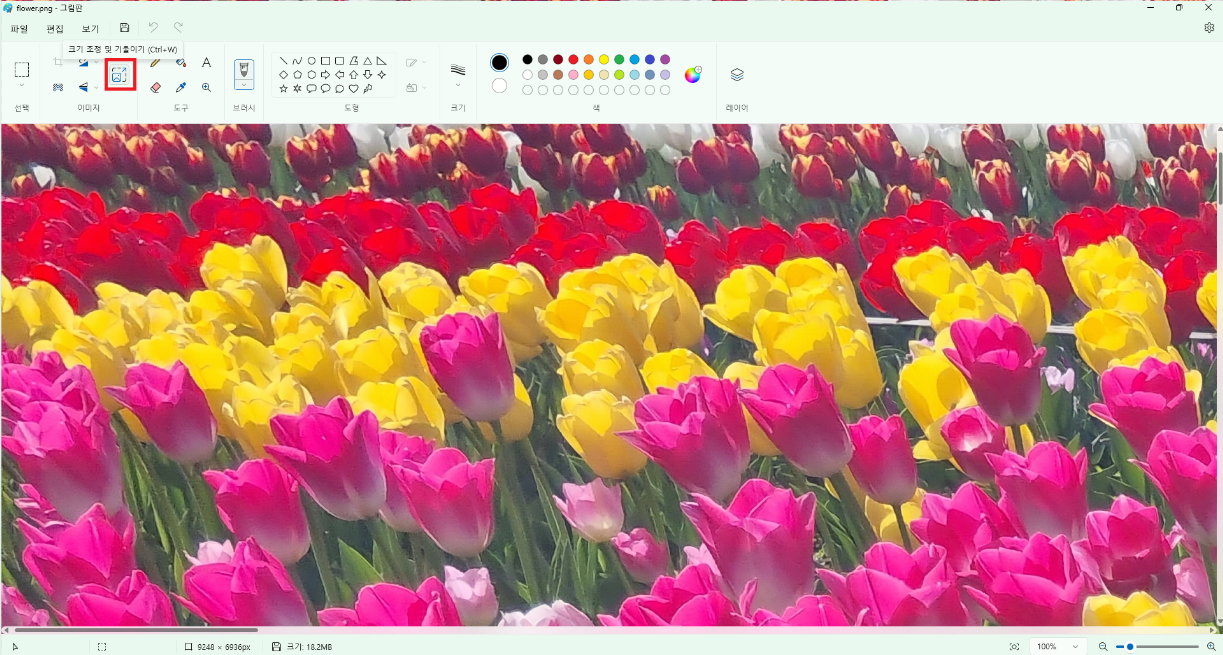This screenshot has height=655, width=1223.
Task: Open the 100% zoom level dropdown
Action: tap(1058, 647)
